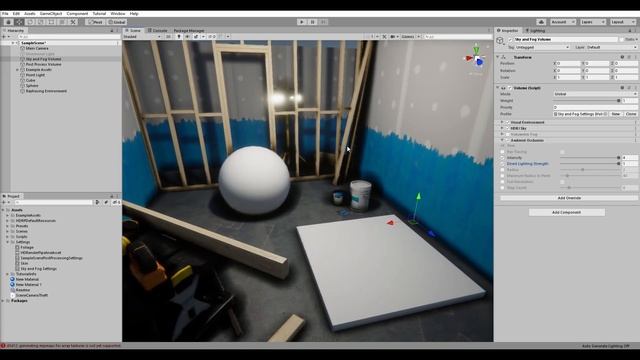Open the Tag dropdown
This screenshot has height=360, width=640.
(x=542, y=47)
